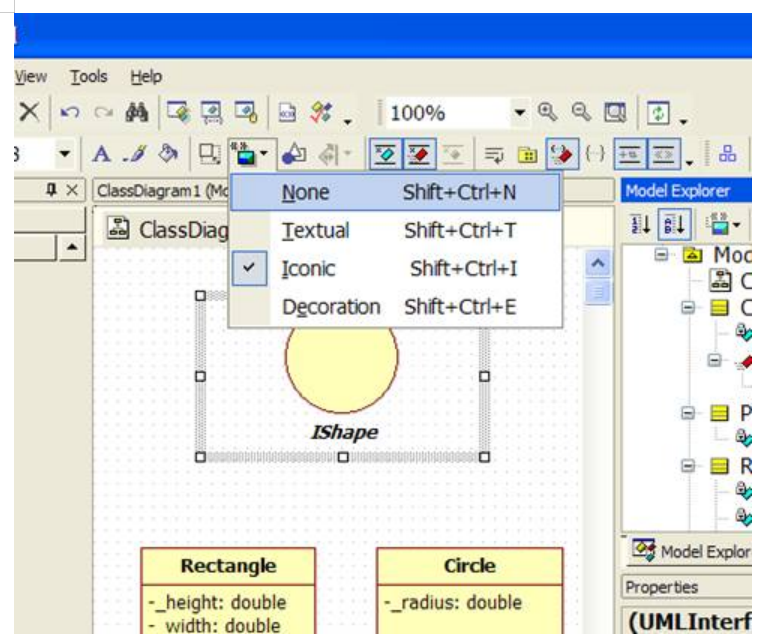Open the zoom percentage dropdown
The image size is (772, 642).
(519, 112)
